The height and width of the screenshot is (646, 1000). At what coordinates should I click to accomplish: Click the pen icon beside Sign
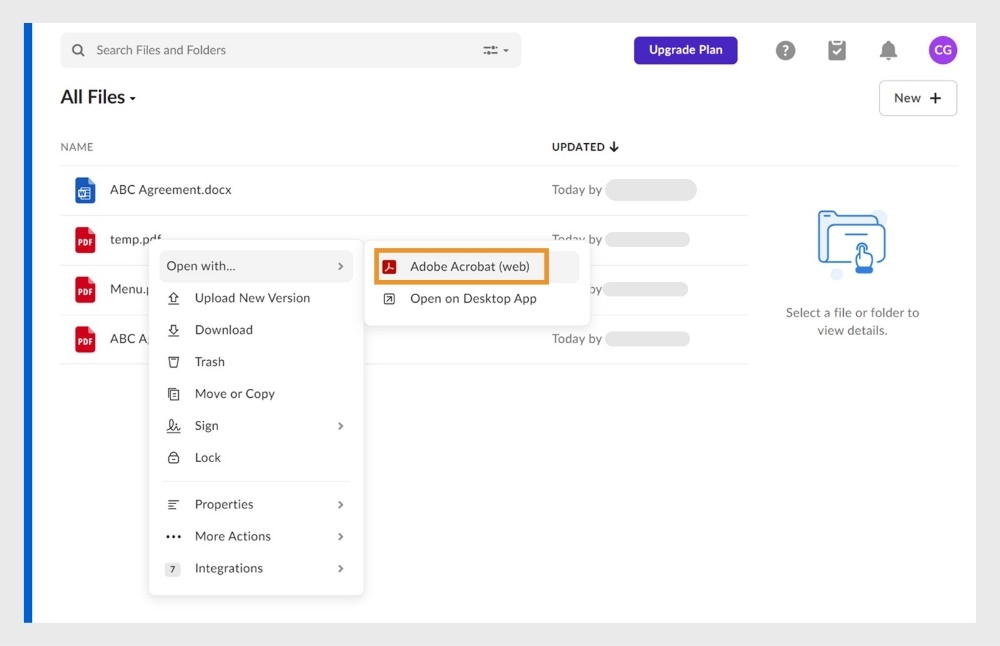175,425
